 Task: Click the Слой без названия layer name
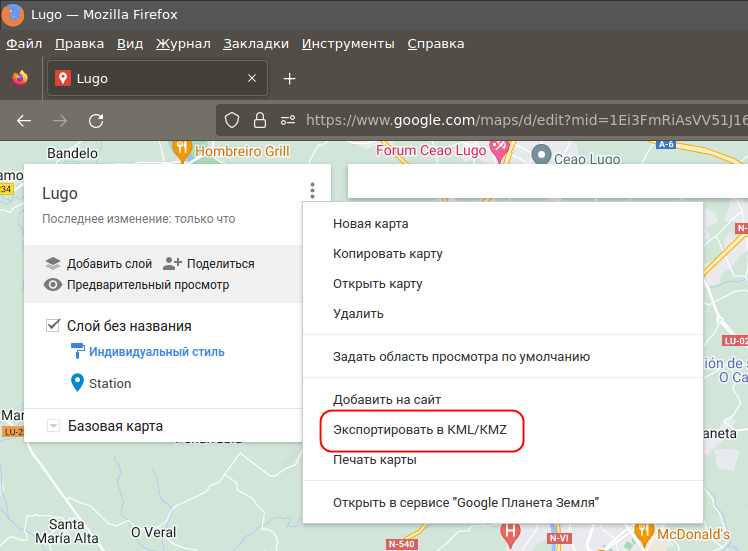(129, 326)
